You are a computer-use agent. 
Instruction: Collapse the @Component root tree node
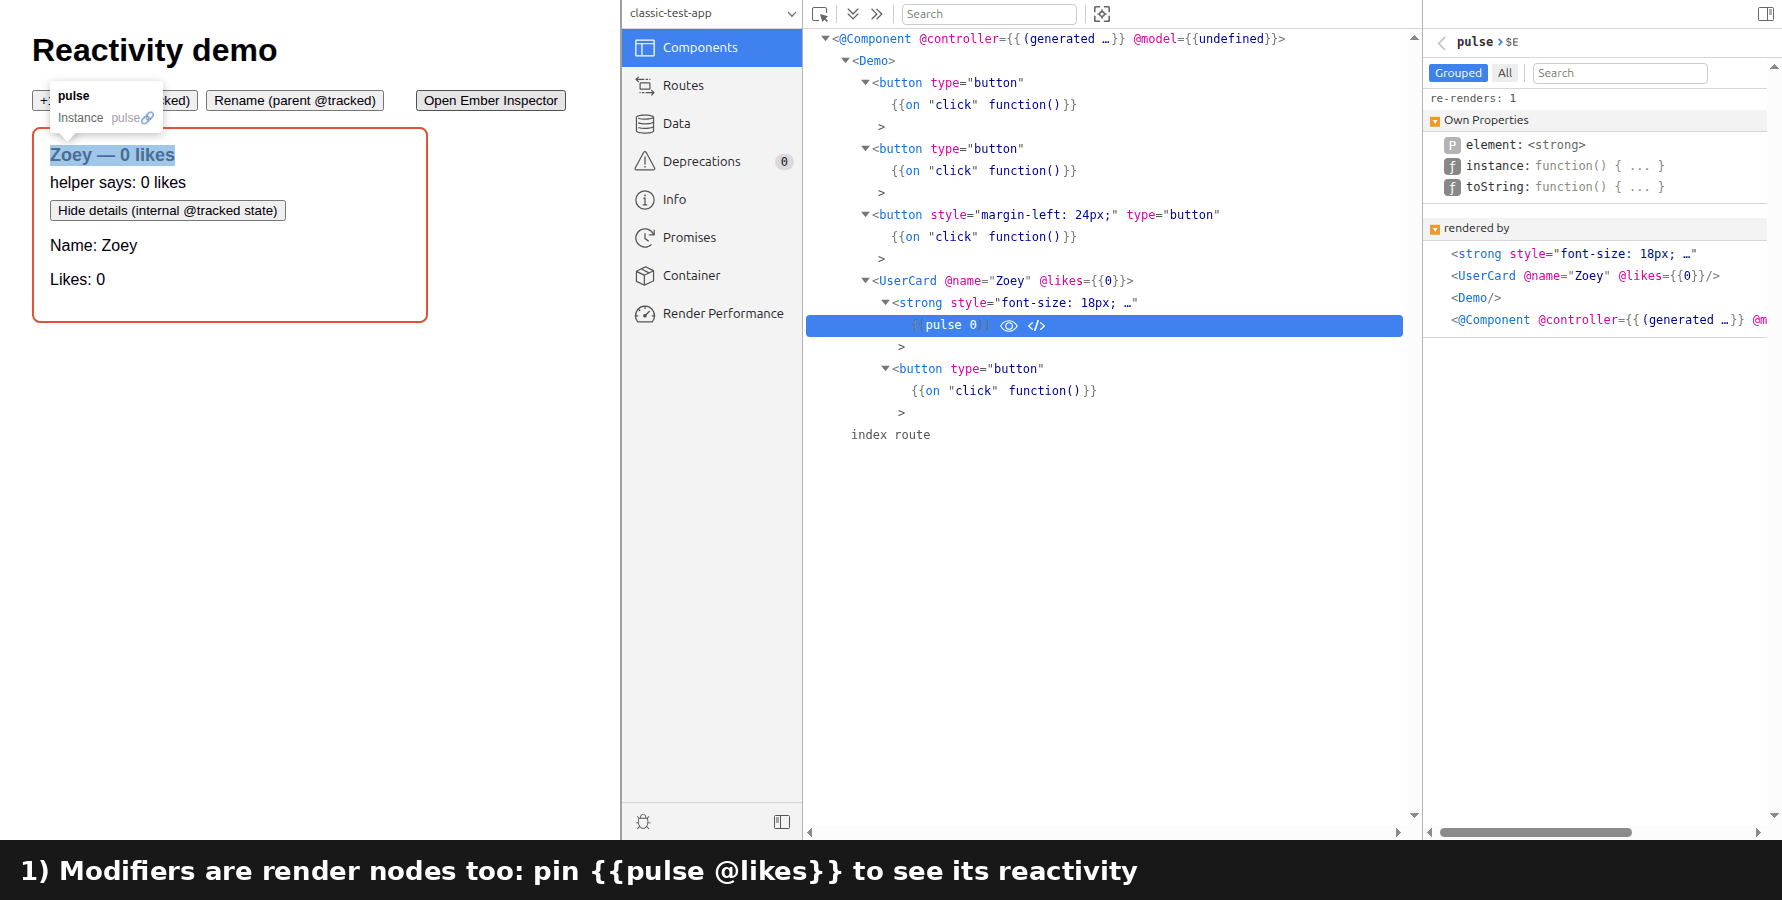pyautogui.click(x=825, y=39)
